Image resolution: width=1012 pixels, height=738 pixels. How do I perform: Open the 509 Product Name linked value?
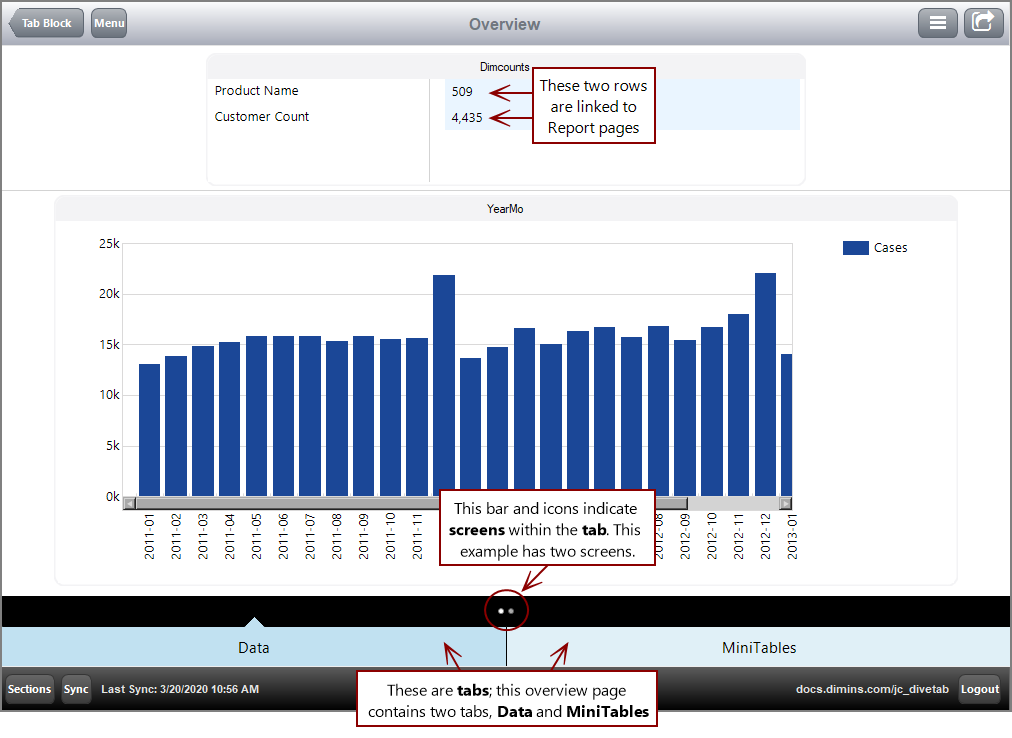(460, 91)
